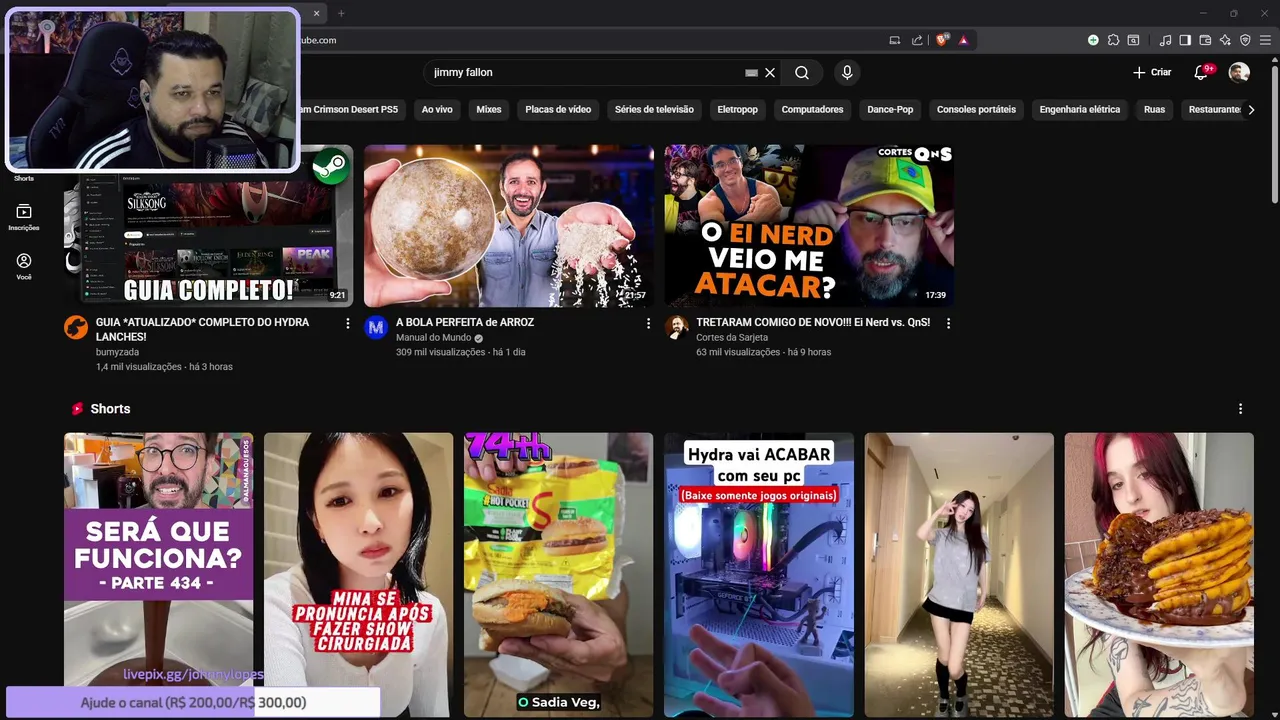Open the MINA SE PRONUNCIA short

358,575
